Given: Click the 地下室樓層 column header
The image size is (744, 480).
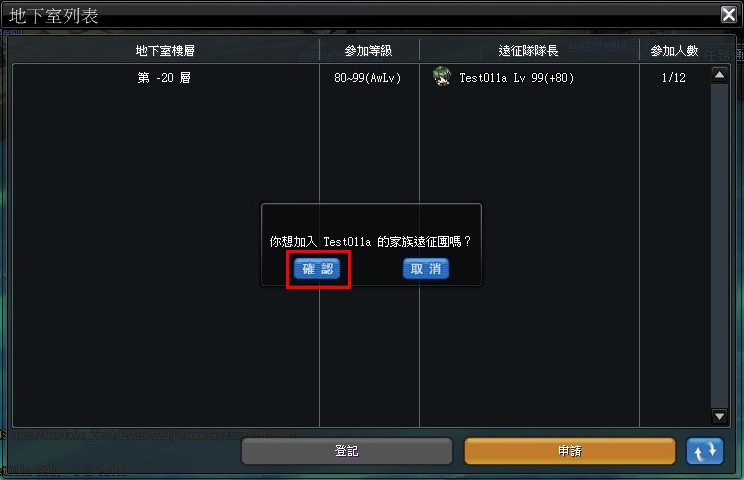Looking at the screenshot, I should pyautogui.click(x=165, y=51).
